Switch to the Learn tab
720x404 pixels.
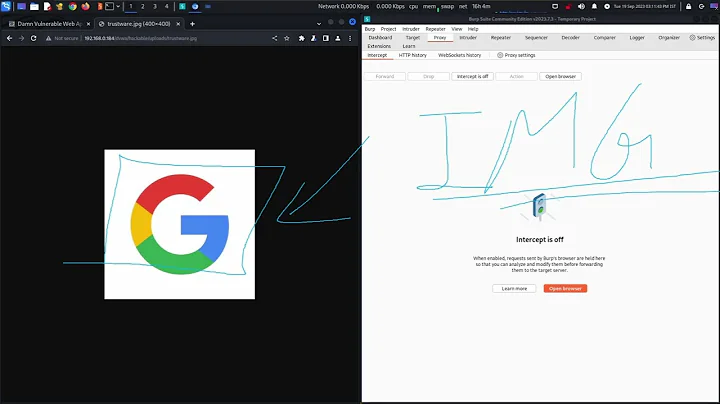[x=409, y=46]
